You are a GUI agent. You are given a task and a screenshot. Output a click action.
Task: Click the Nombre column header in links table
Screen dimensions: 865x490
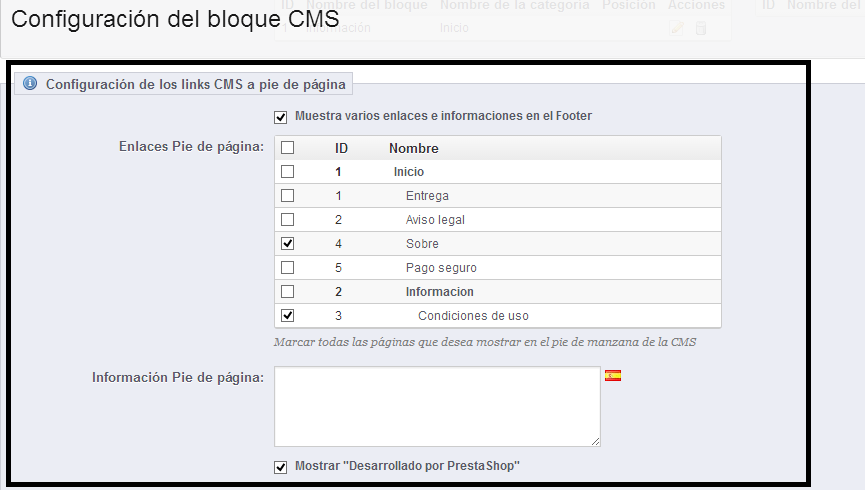click(x=414, y=148)
